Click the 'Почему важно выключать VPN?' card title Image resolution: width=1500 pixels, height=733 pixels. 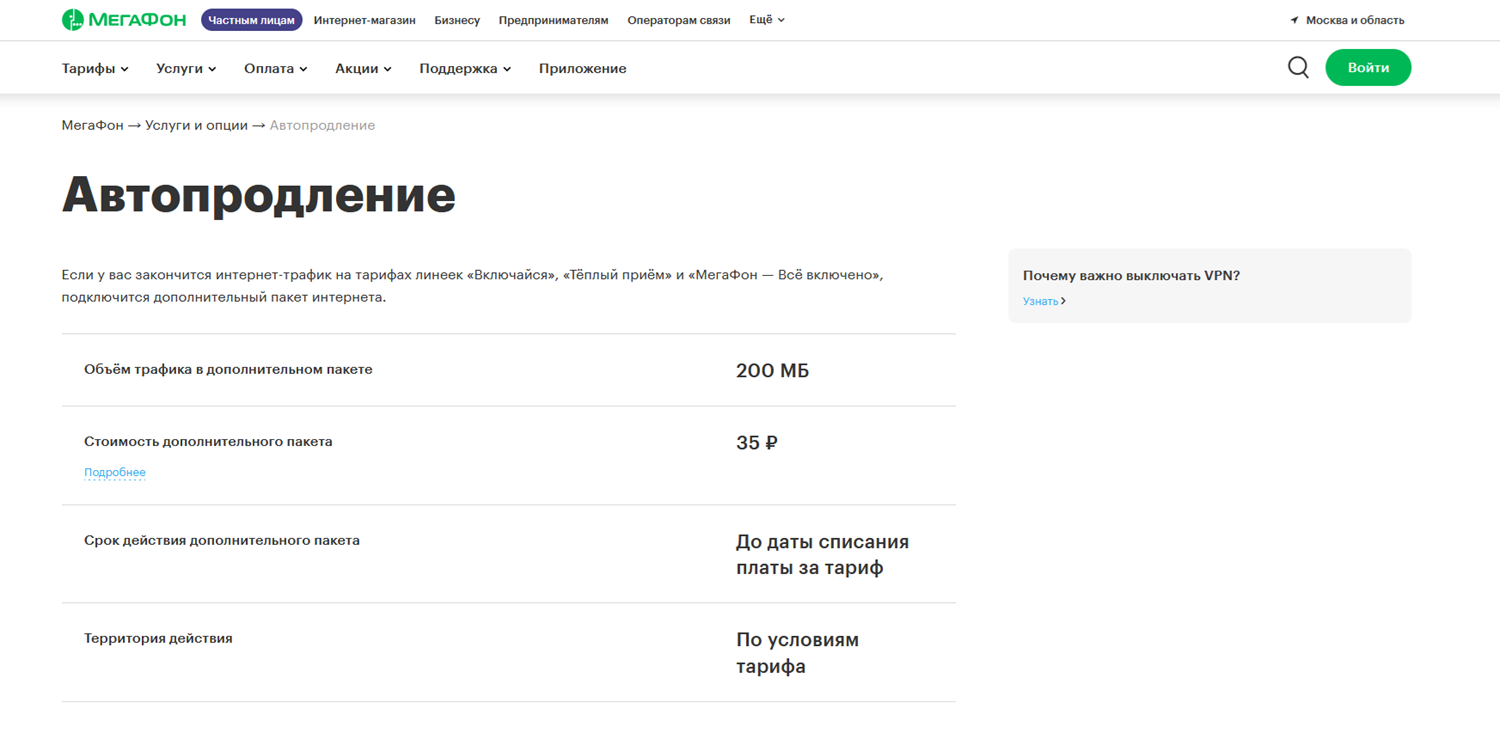tap(1131, 276)
